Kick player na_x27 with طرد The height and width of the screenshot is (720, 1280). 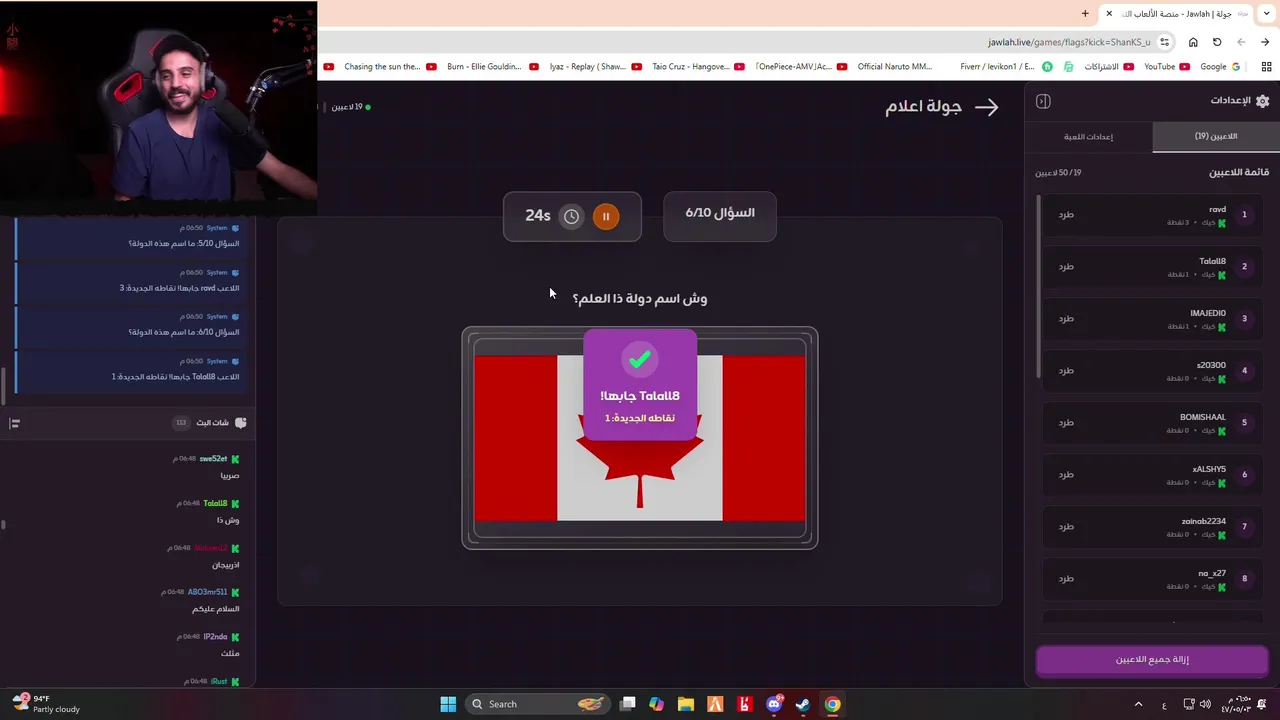click(1066, 579)
